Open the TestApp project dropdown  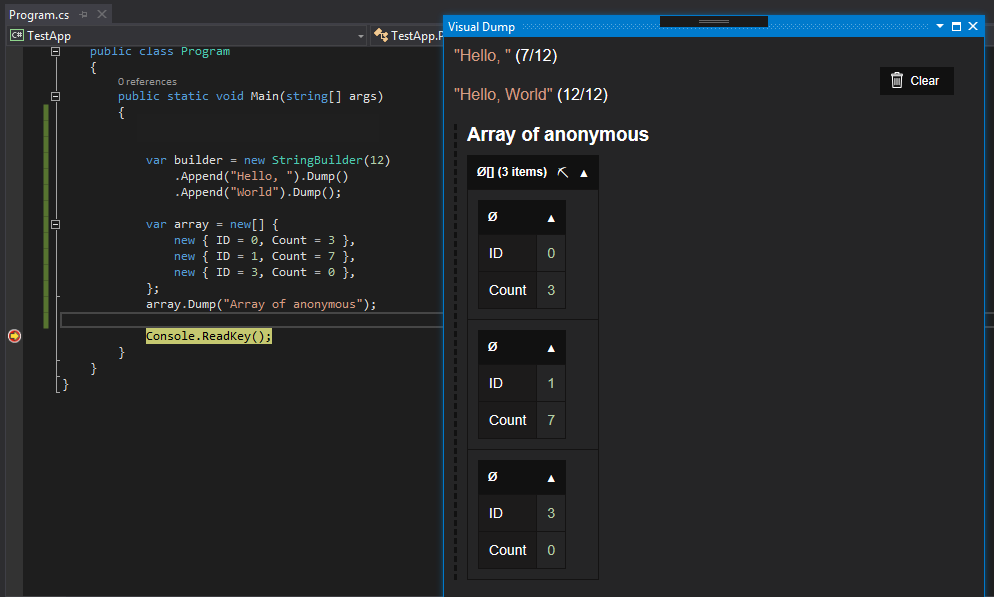[x=361, y=36]
